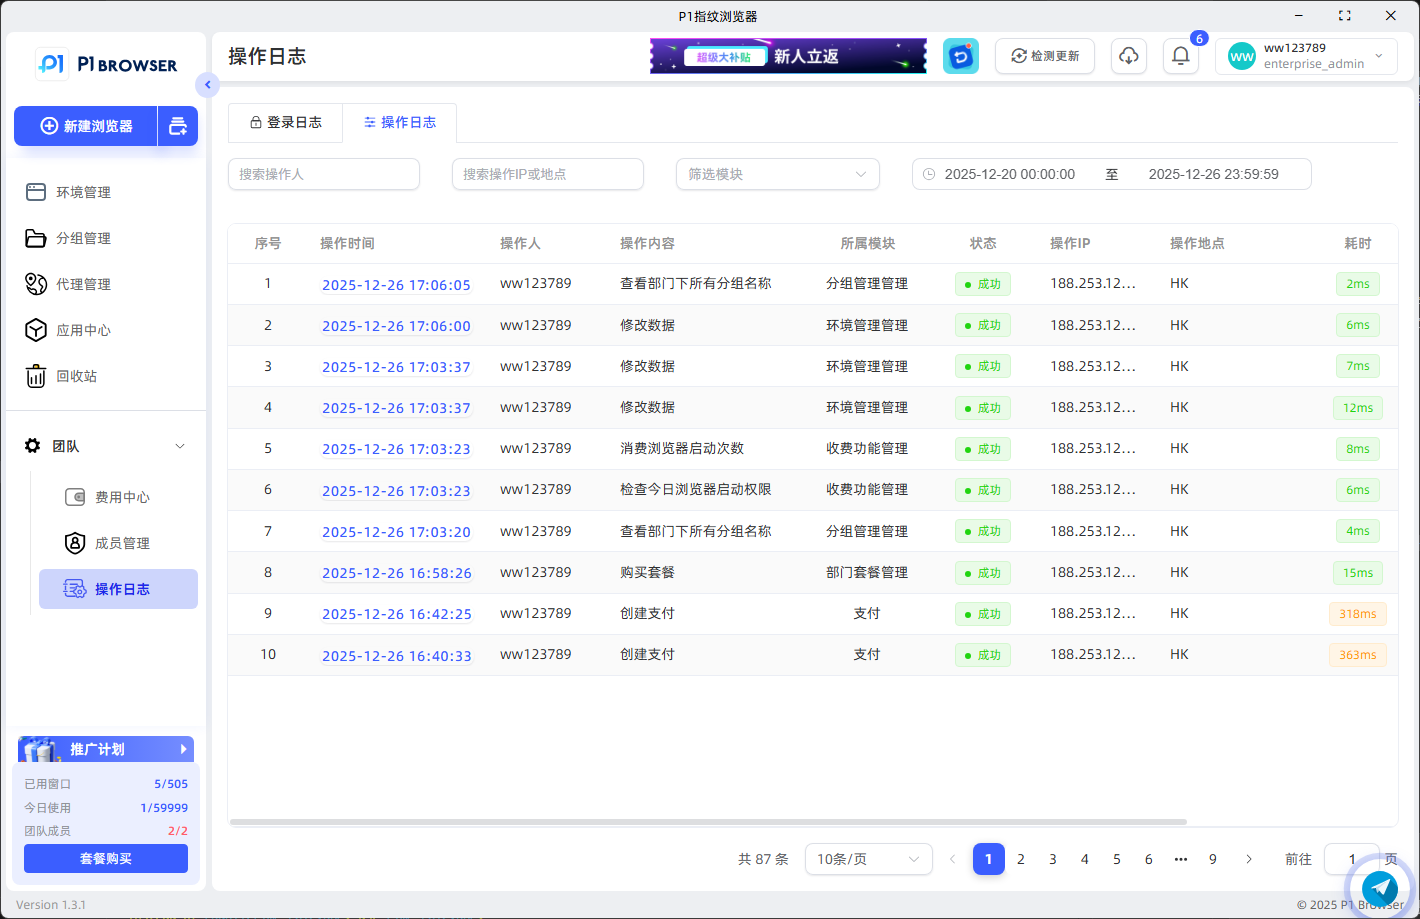Open 环境管理 in the sidebar

pyautogui.click(x=83, y=192)
